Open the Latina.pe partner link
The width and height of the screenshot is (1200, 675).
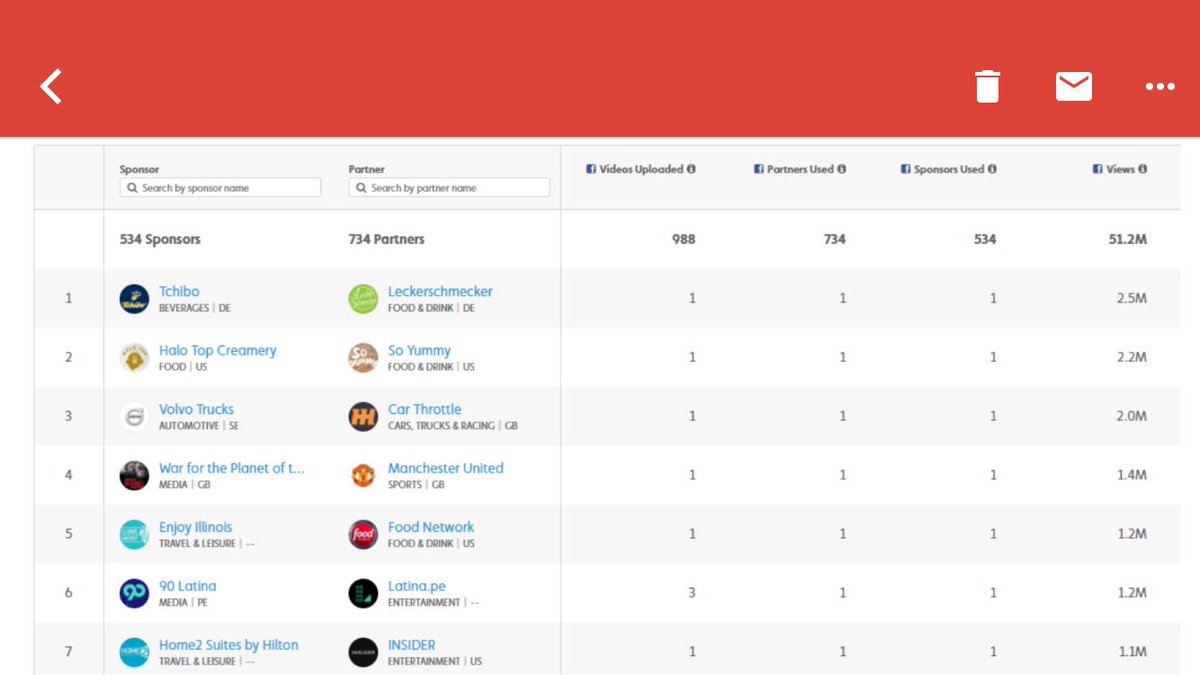(x=417, y=586)
